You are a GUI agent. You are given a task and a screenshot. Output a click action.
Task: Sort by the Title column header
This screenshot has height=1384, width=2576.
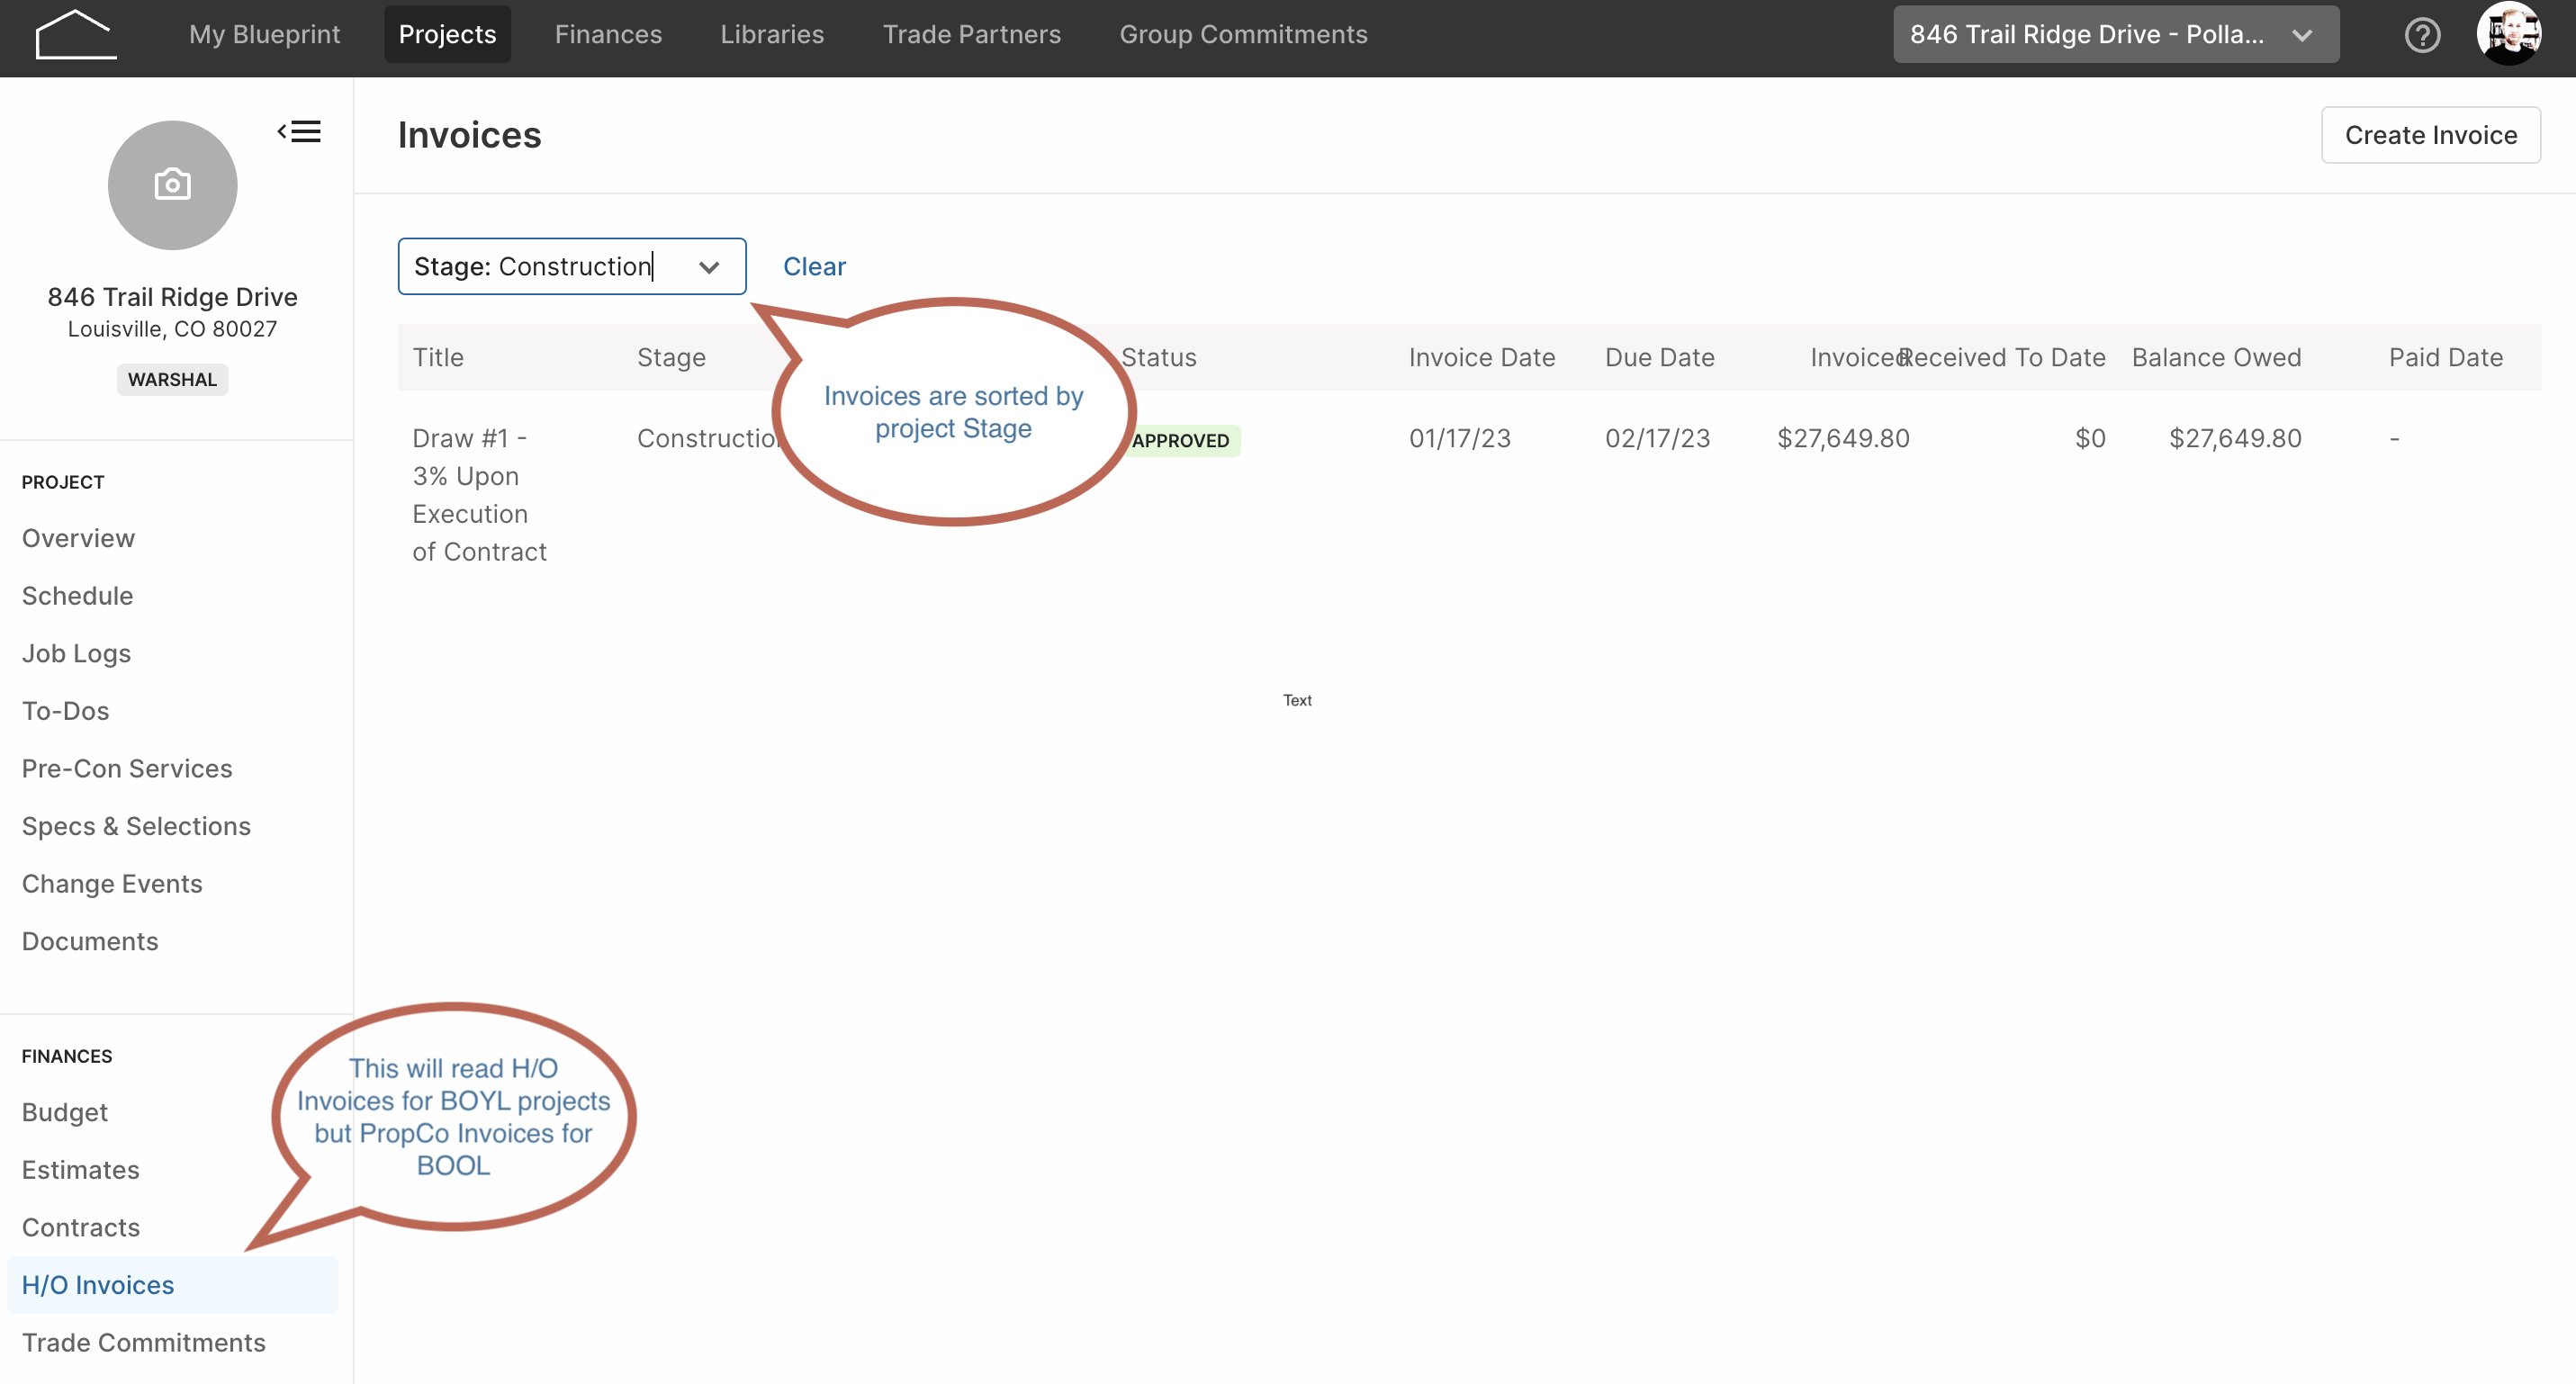click(x=438, y=357)
